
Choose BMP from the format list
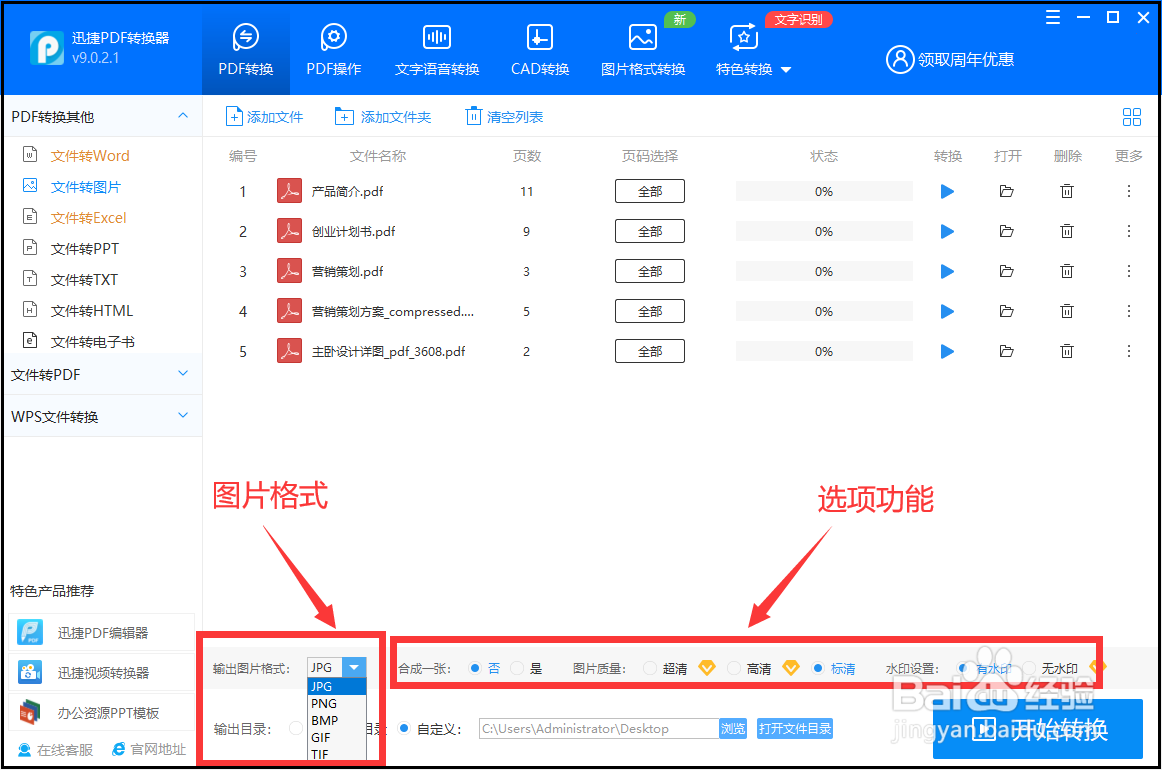click(x=336, y=720)
